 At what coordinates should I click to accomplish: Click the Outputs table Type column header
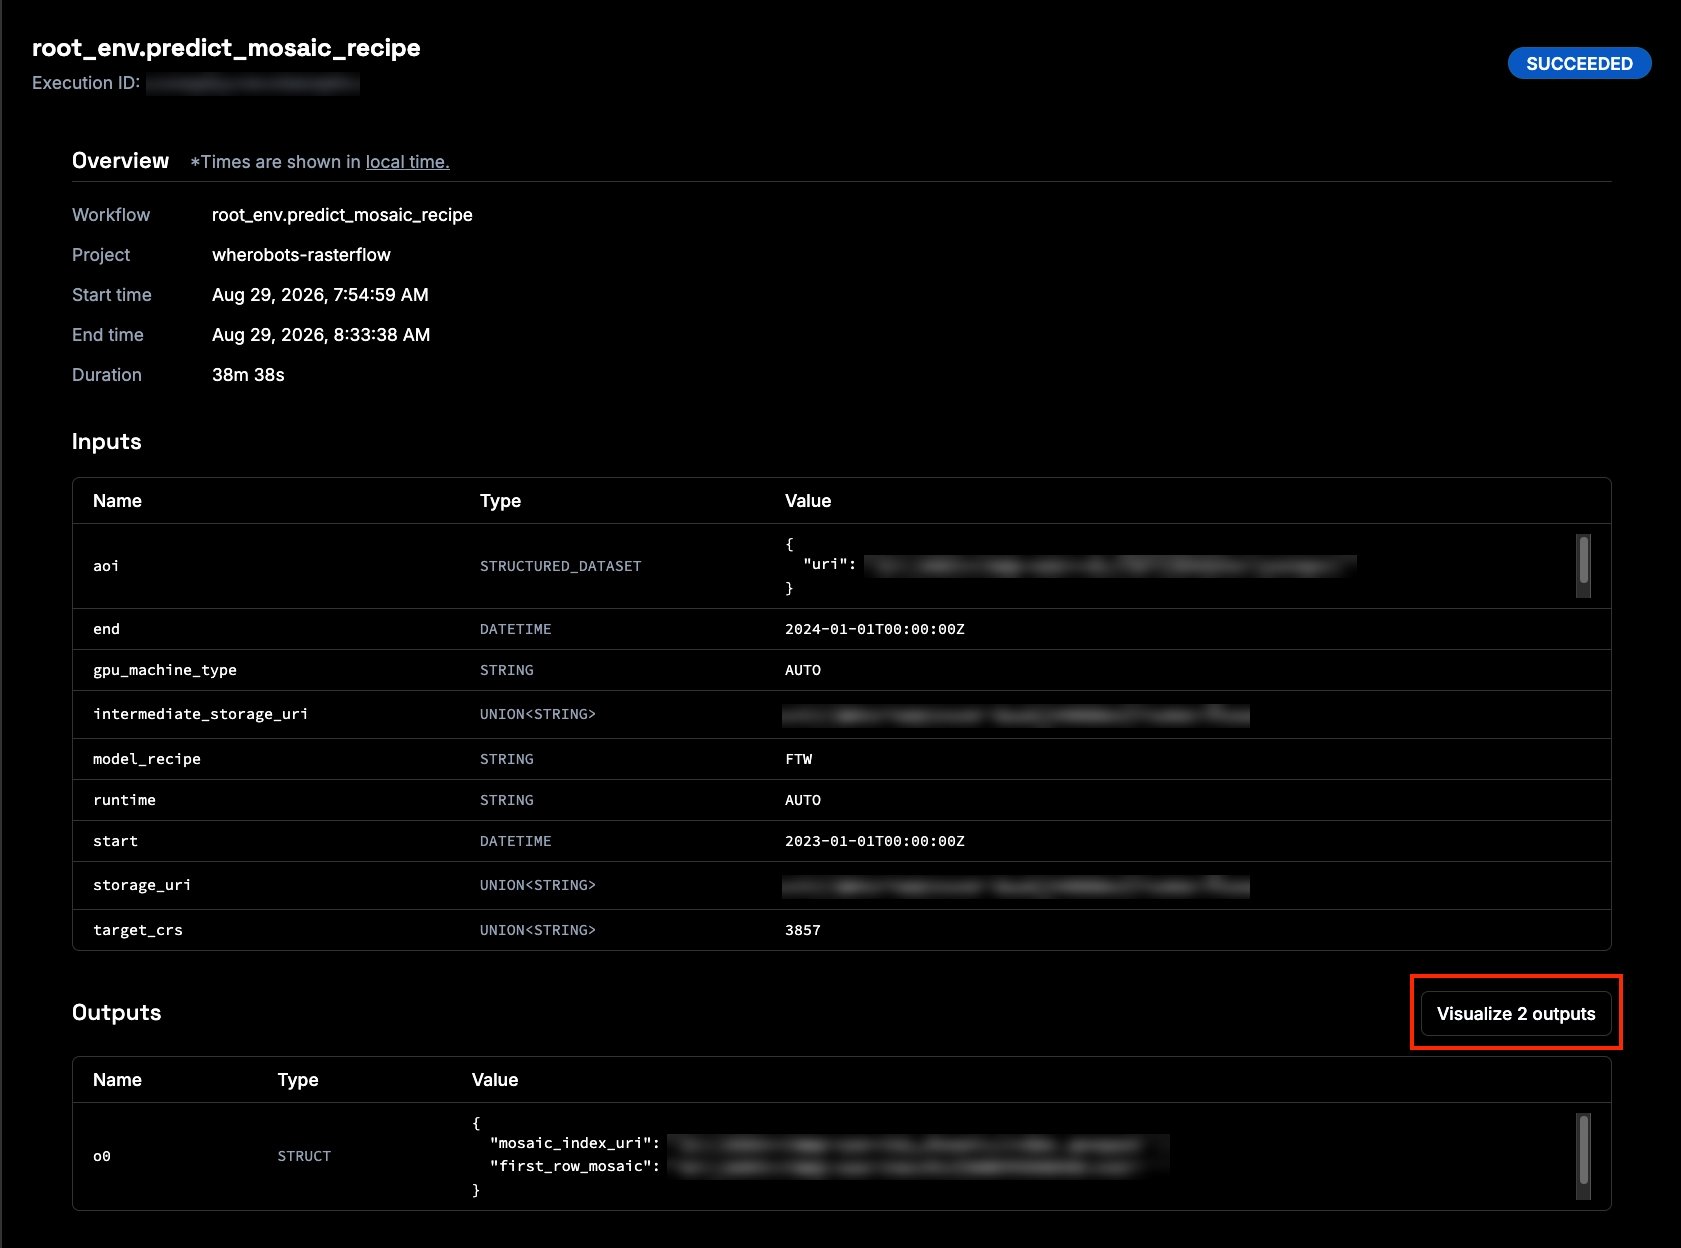tap(298, 1080)
